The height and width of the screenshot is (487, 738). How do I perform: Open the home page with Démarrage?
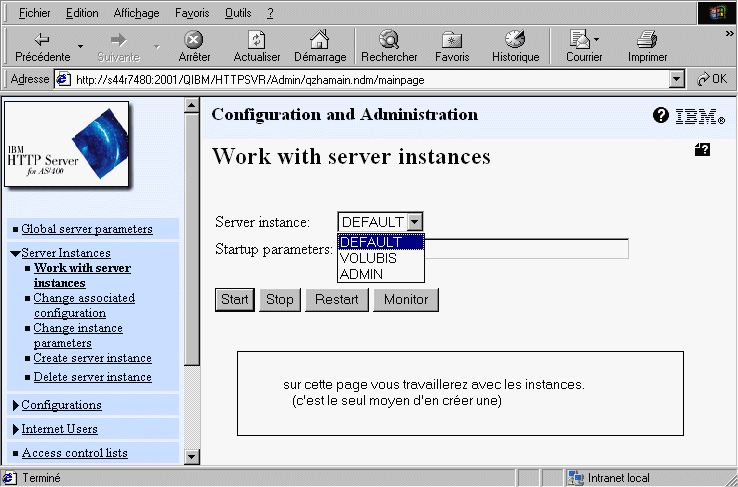pyautogui.click(x=320, y=47)
